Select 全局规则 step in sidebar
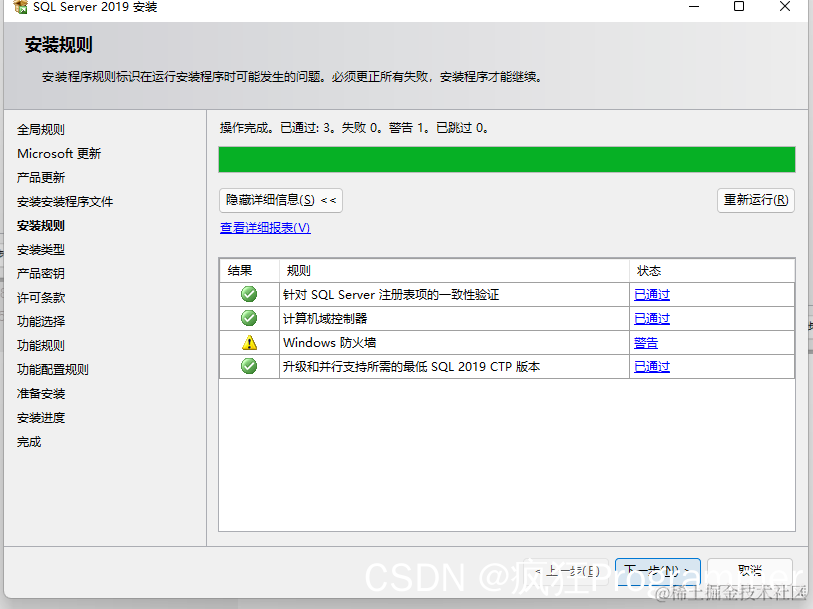813x609 pixels. pos(41,130)
